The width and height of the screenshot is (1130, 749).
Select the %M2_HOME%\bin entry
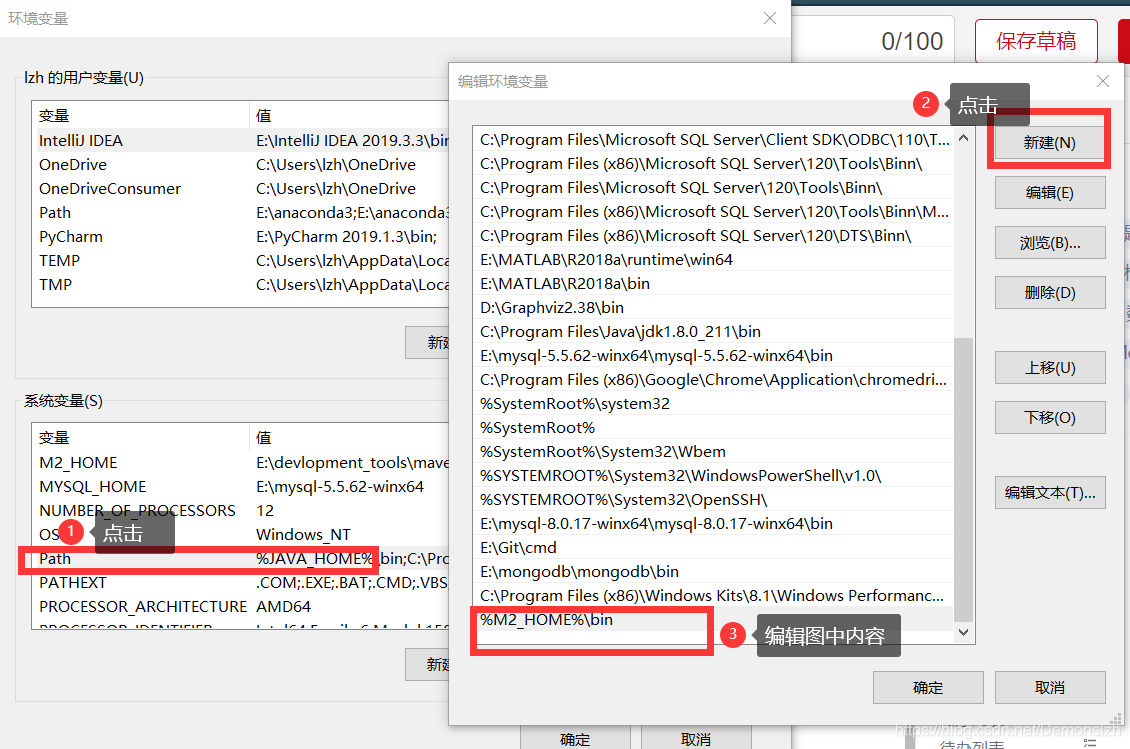(x=713, y=619)
